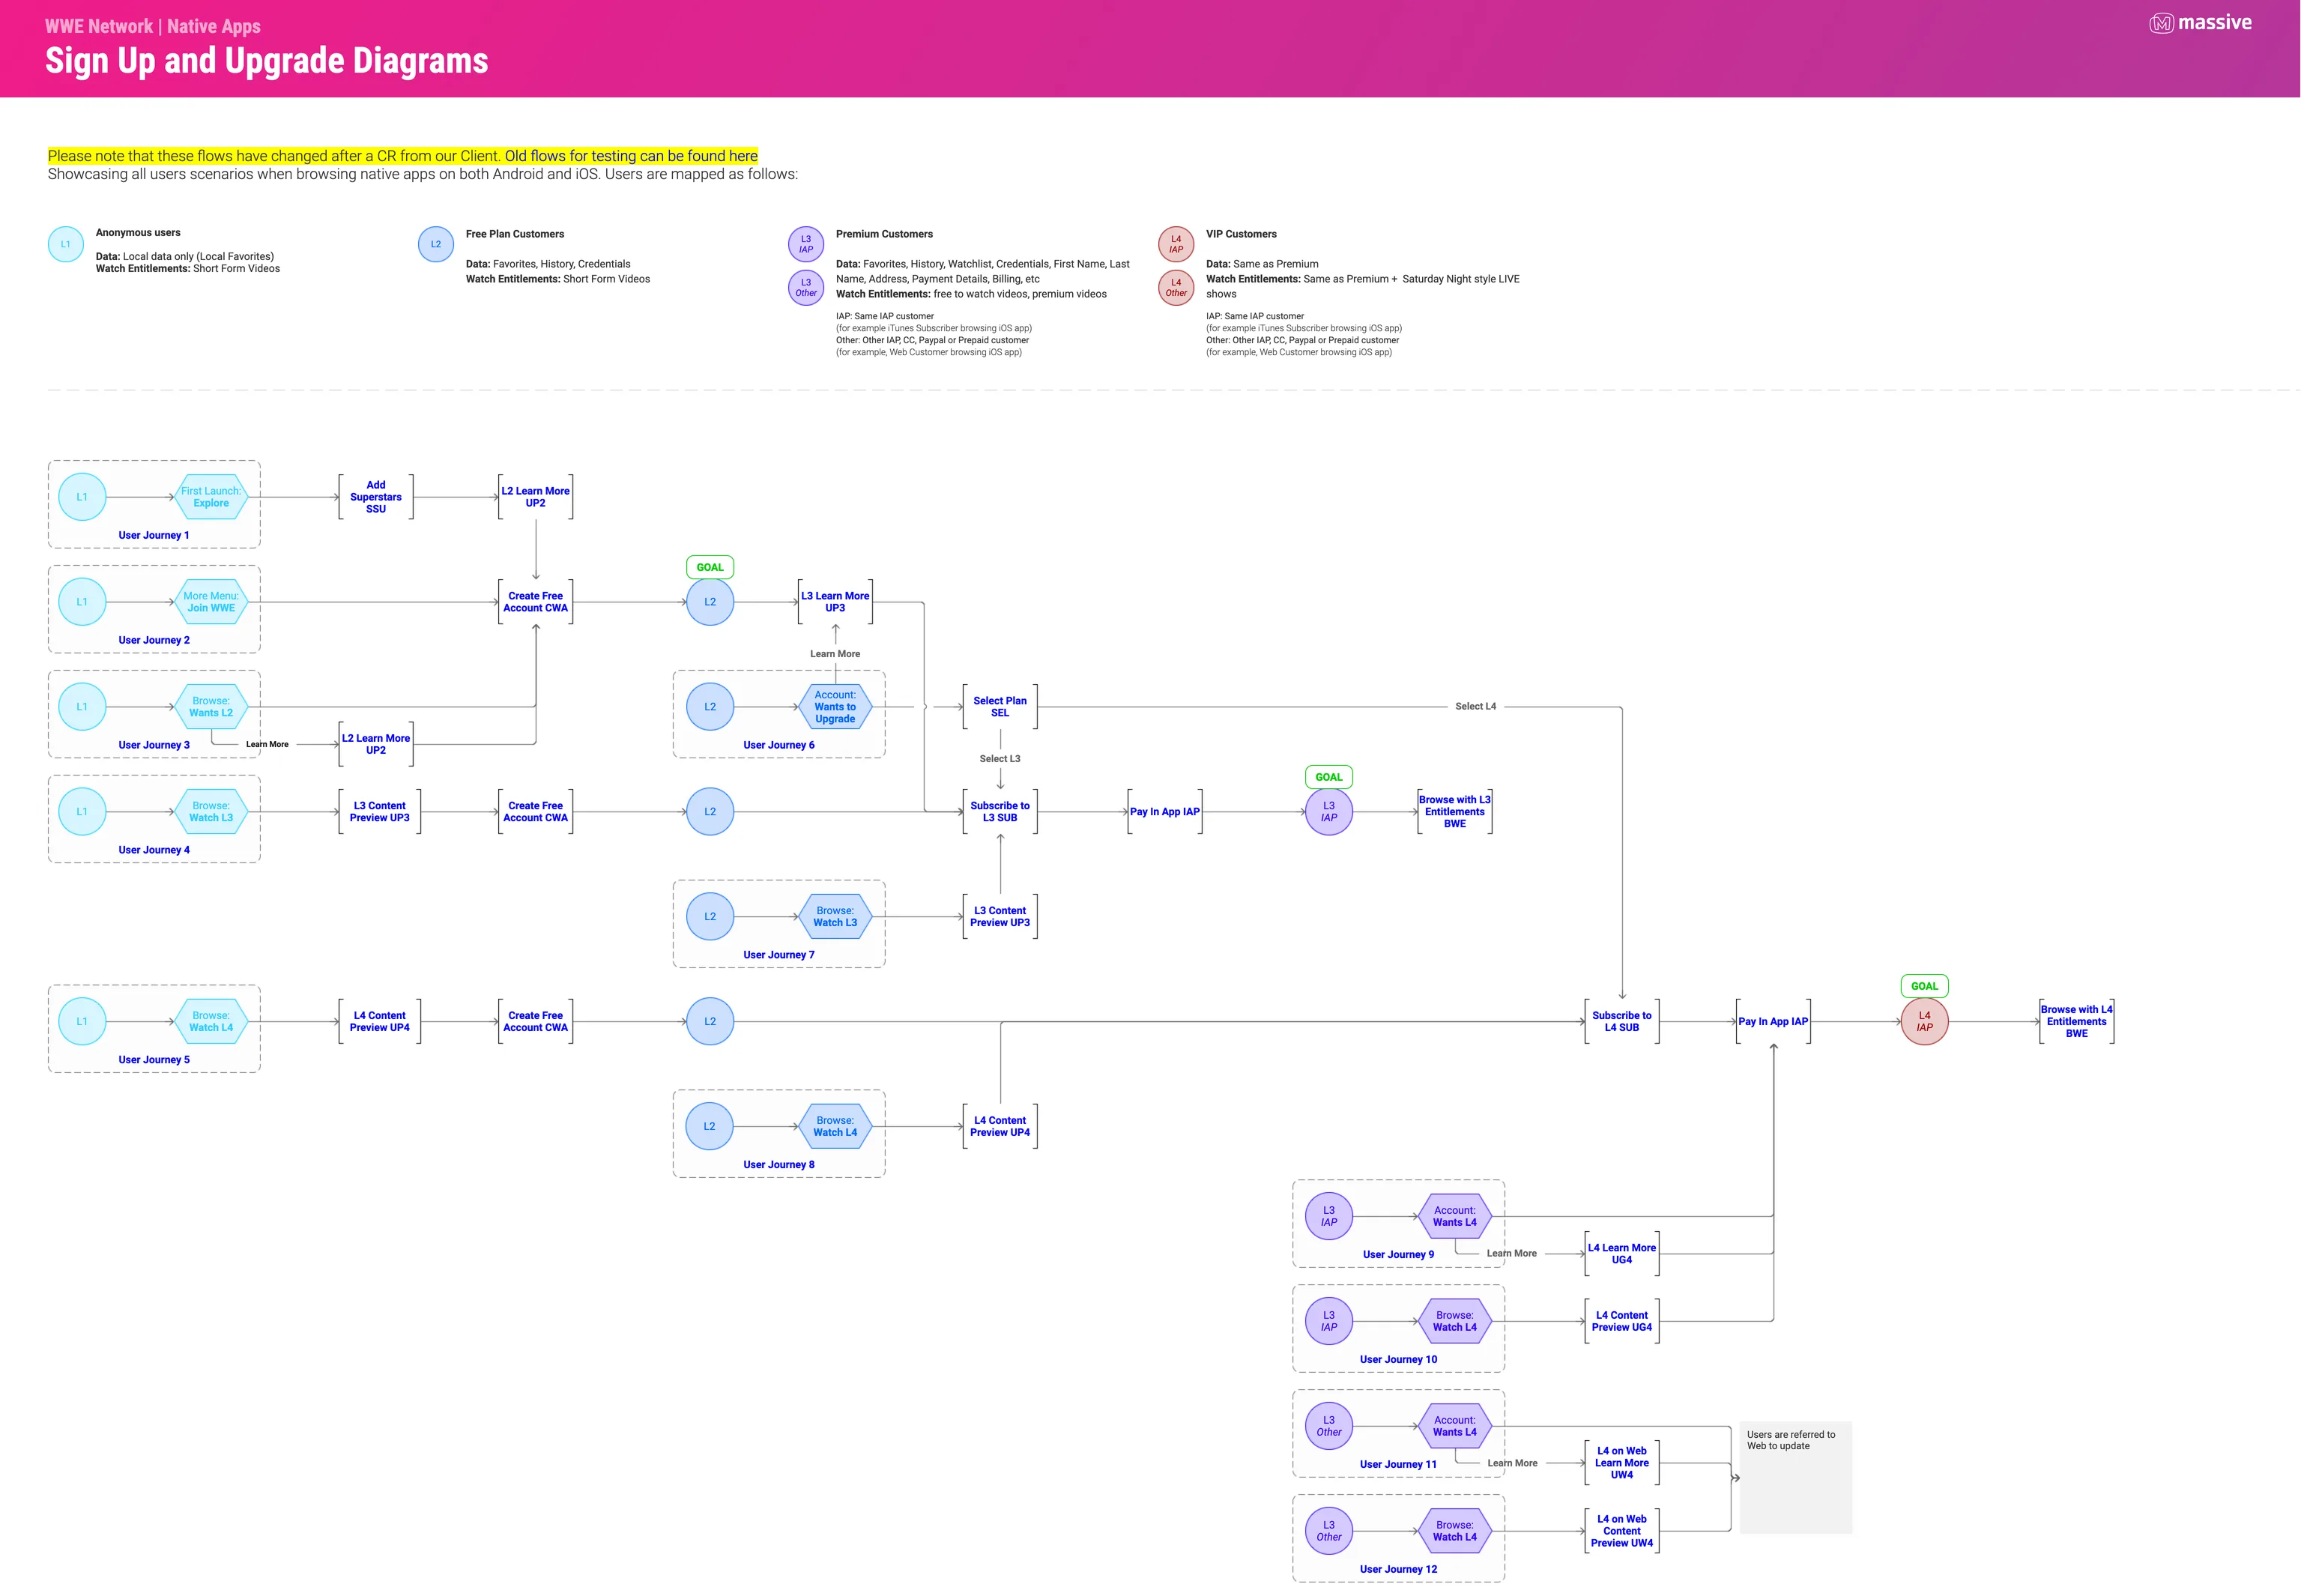This screenshot has width=2301, height=1596.
Task: Click the 'L3 Learn More UP3' box
Action: (x=835, y=602)
